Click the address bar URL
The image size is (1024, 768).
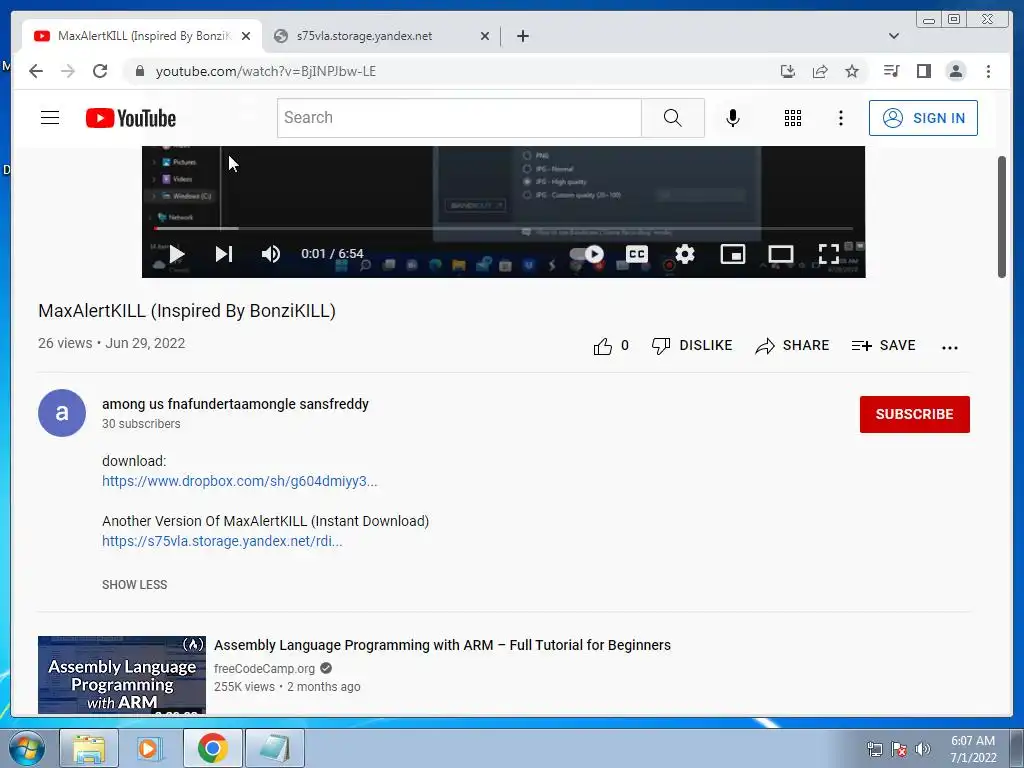266,71
